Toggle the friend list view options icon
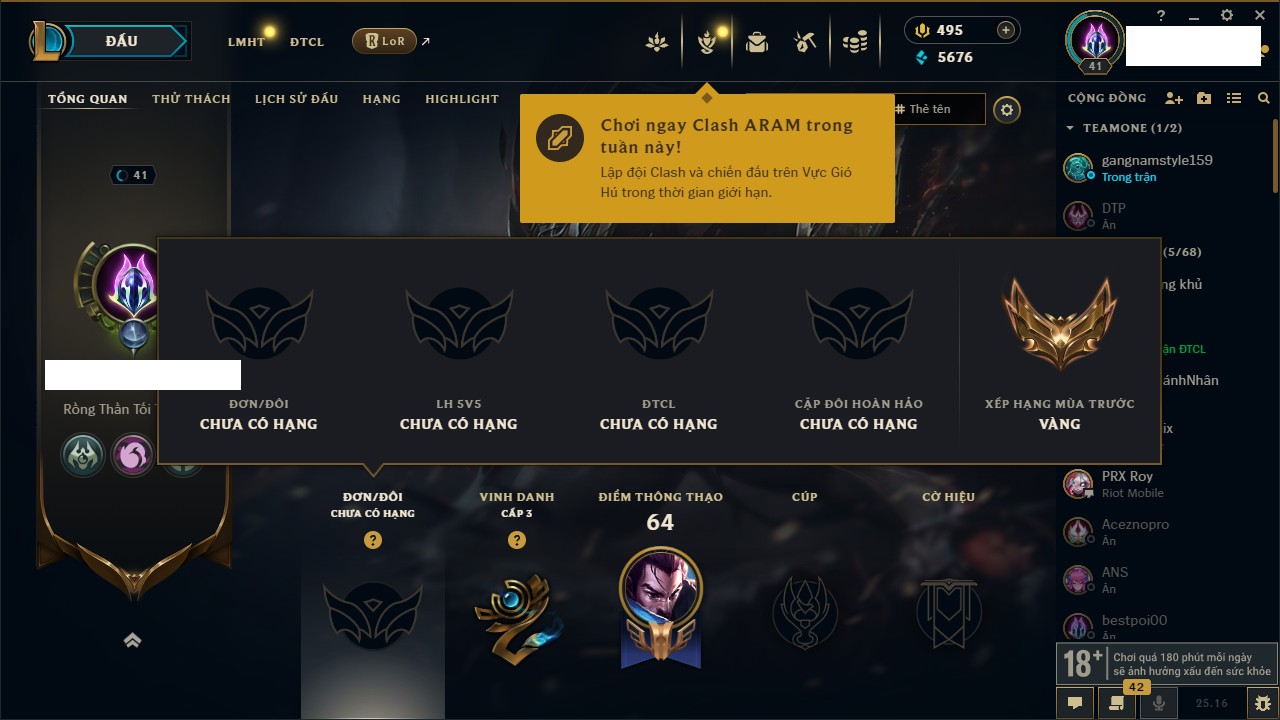Image resolution: width=1280 pixels, height=720 pixels. click(1234, 98)
